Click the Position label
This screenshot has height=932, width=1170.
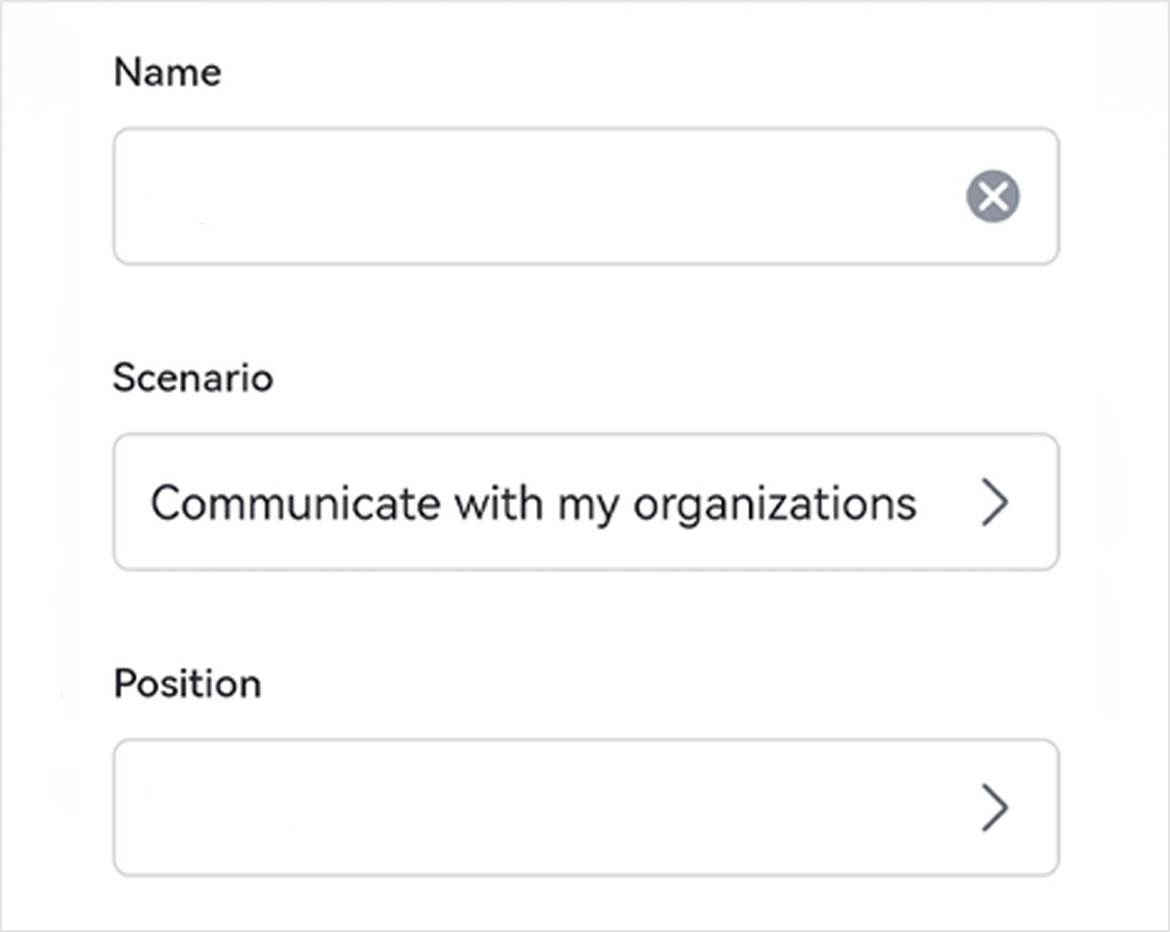(187, 683)
